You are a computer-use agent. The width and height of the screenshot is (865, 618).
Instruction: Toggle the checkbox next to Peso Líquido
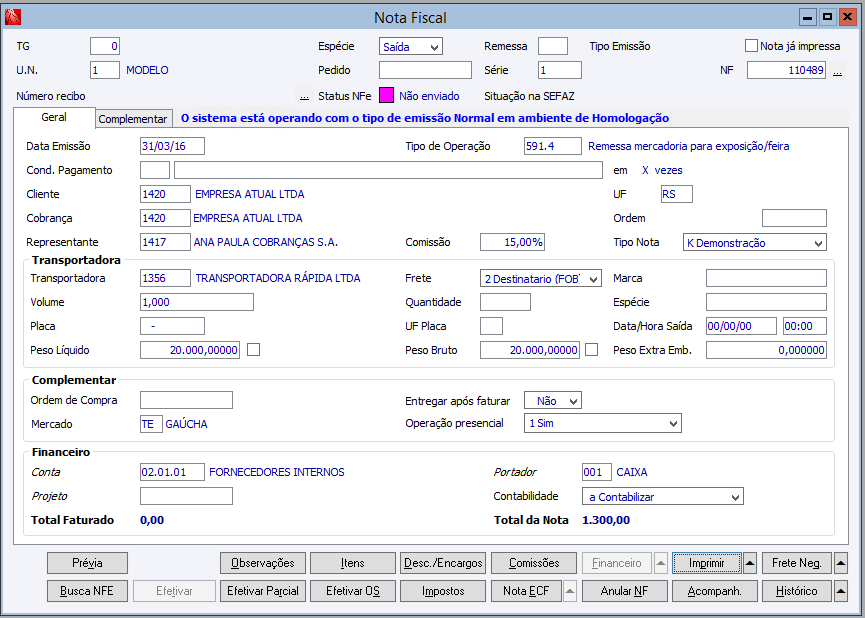click(254, 350)
